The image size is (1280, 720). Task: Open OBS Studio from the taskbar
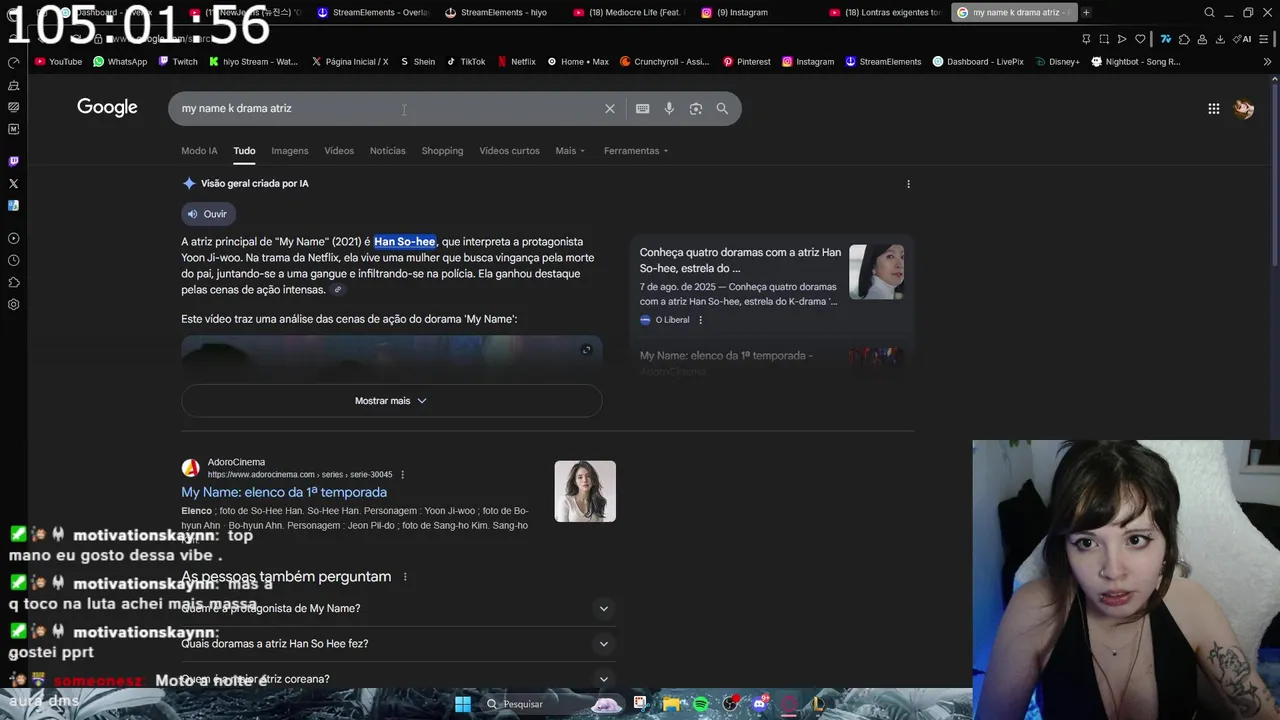[x=731, y=704]
